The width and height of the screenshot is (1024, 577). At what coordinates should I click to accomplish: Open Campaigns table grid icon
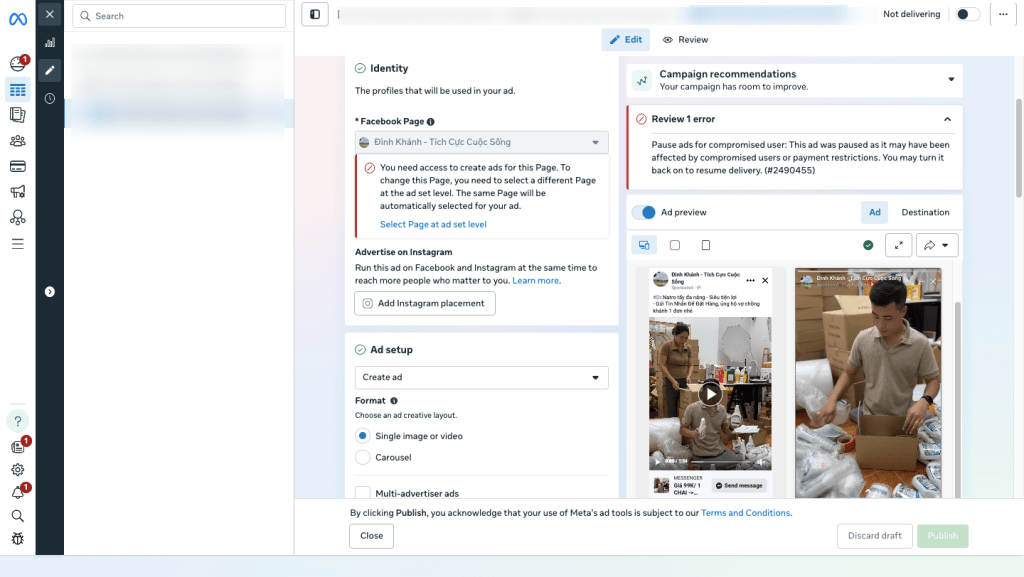[18, 90]
